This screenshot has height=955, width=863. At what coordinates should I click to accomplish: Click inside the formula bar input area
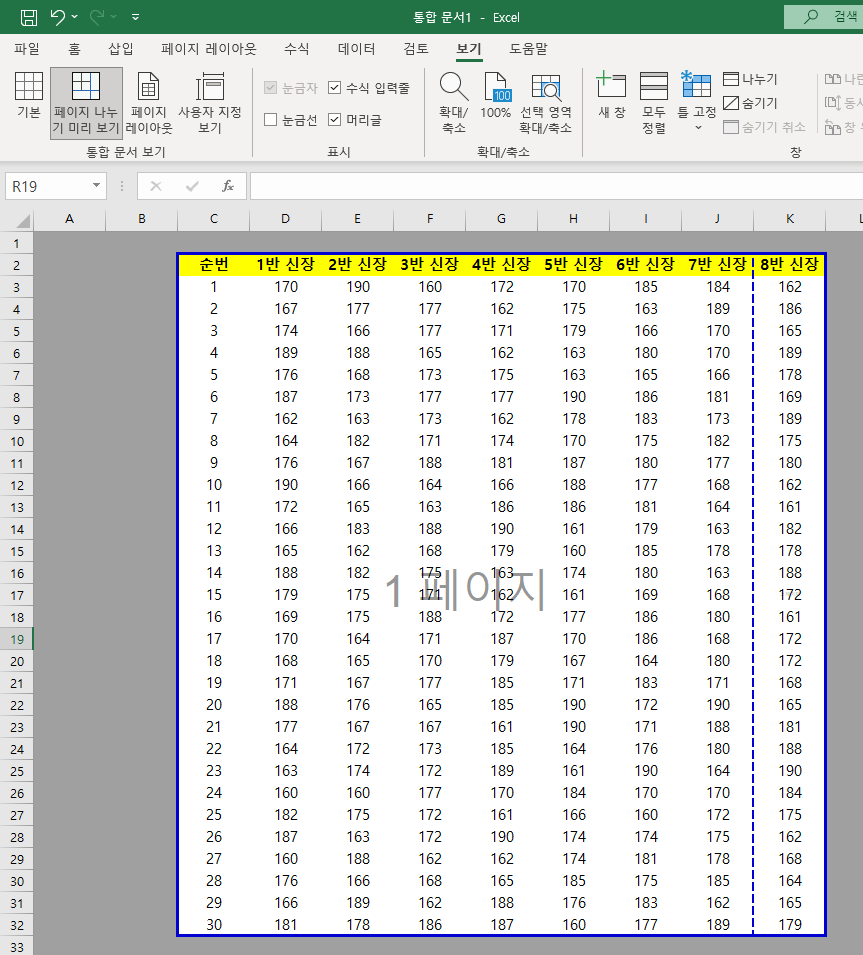click(555, 186)
